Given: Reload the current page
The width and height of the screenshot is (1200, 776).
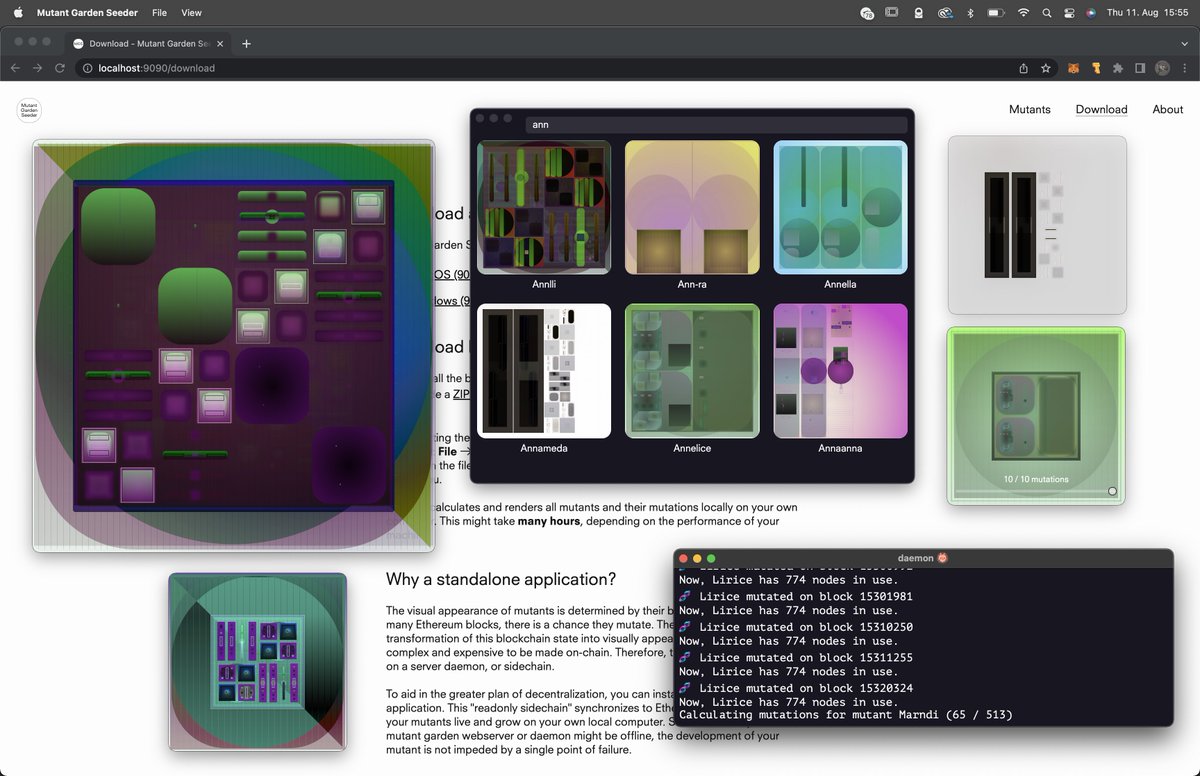Looking at the screenshot, I should [x=59, y=68].
